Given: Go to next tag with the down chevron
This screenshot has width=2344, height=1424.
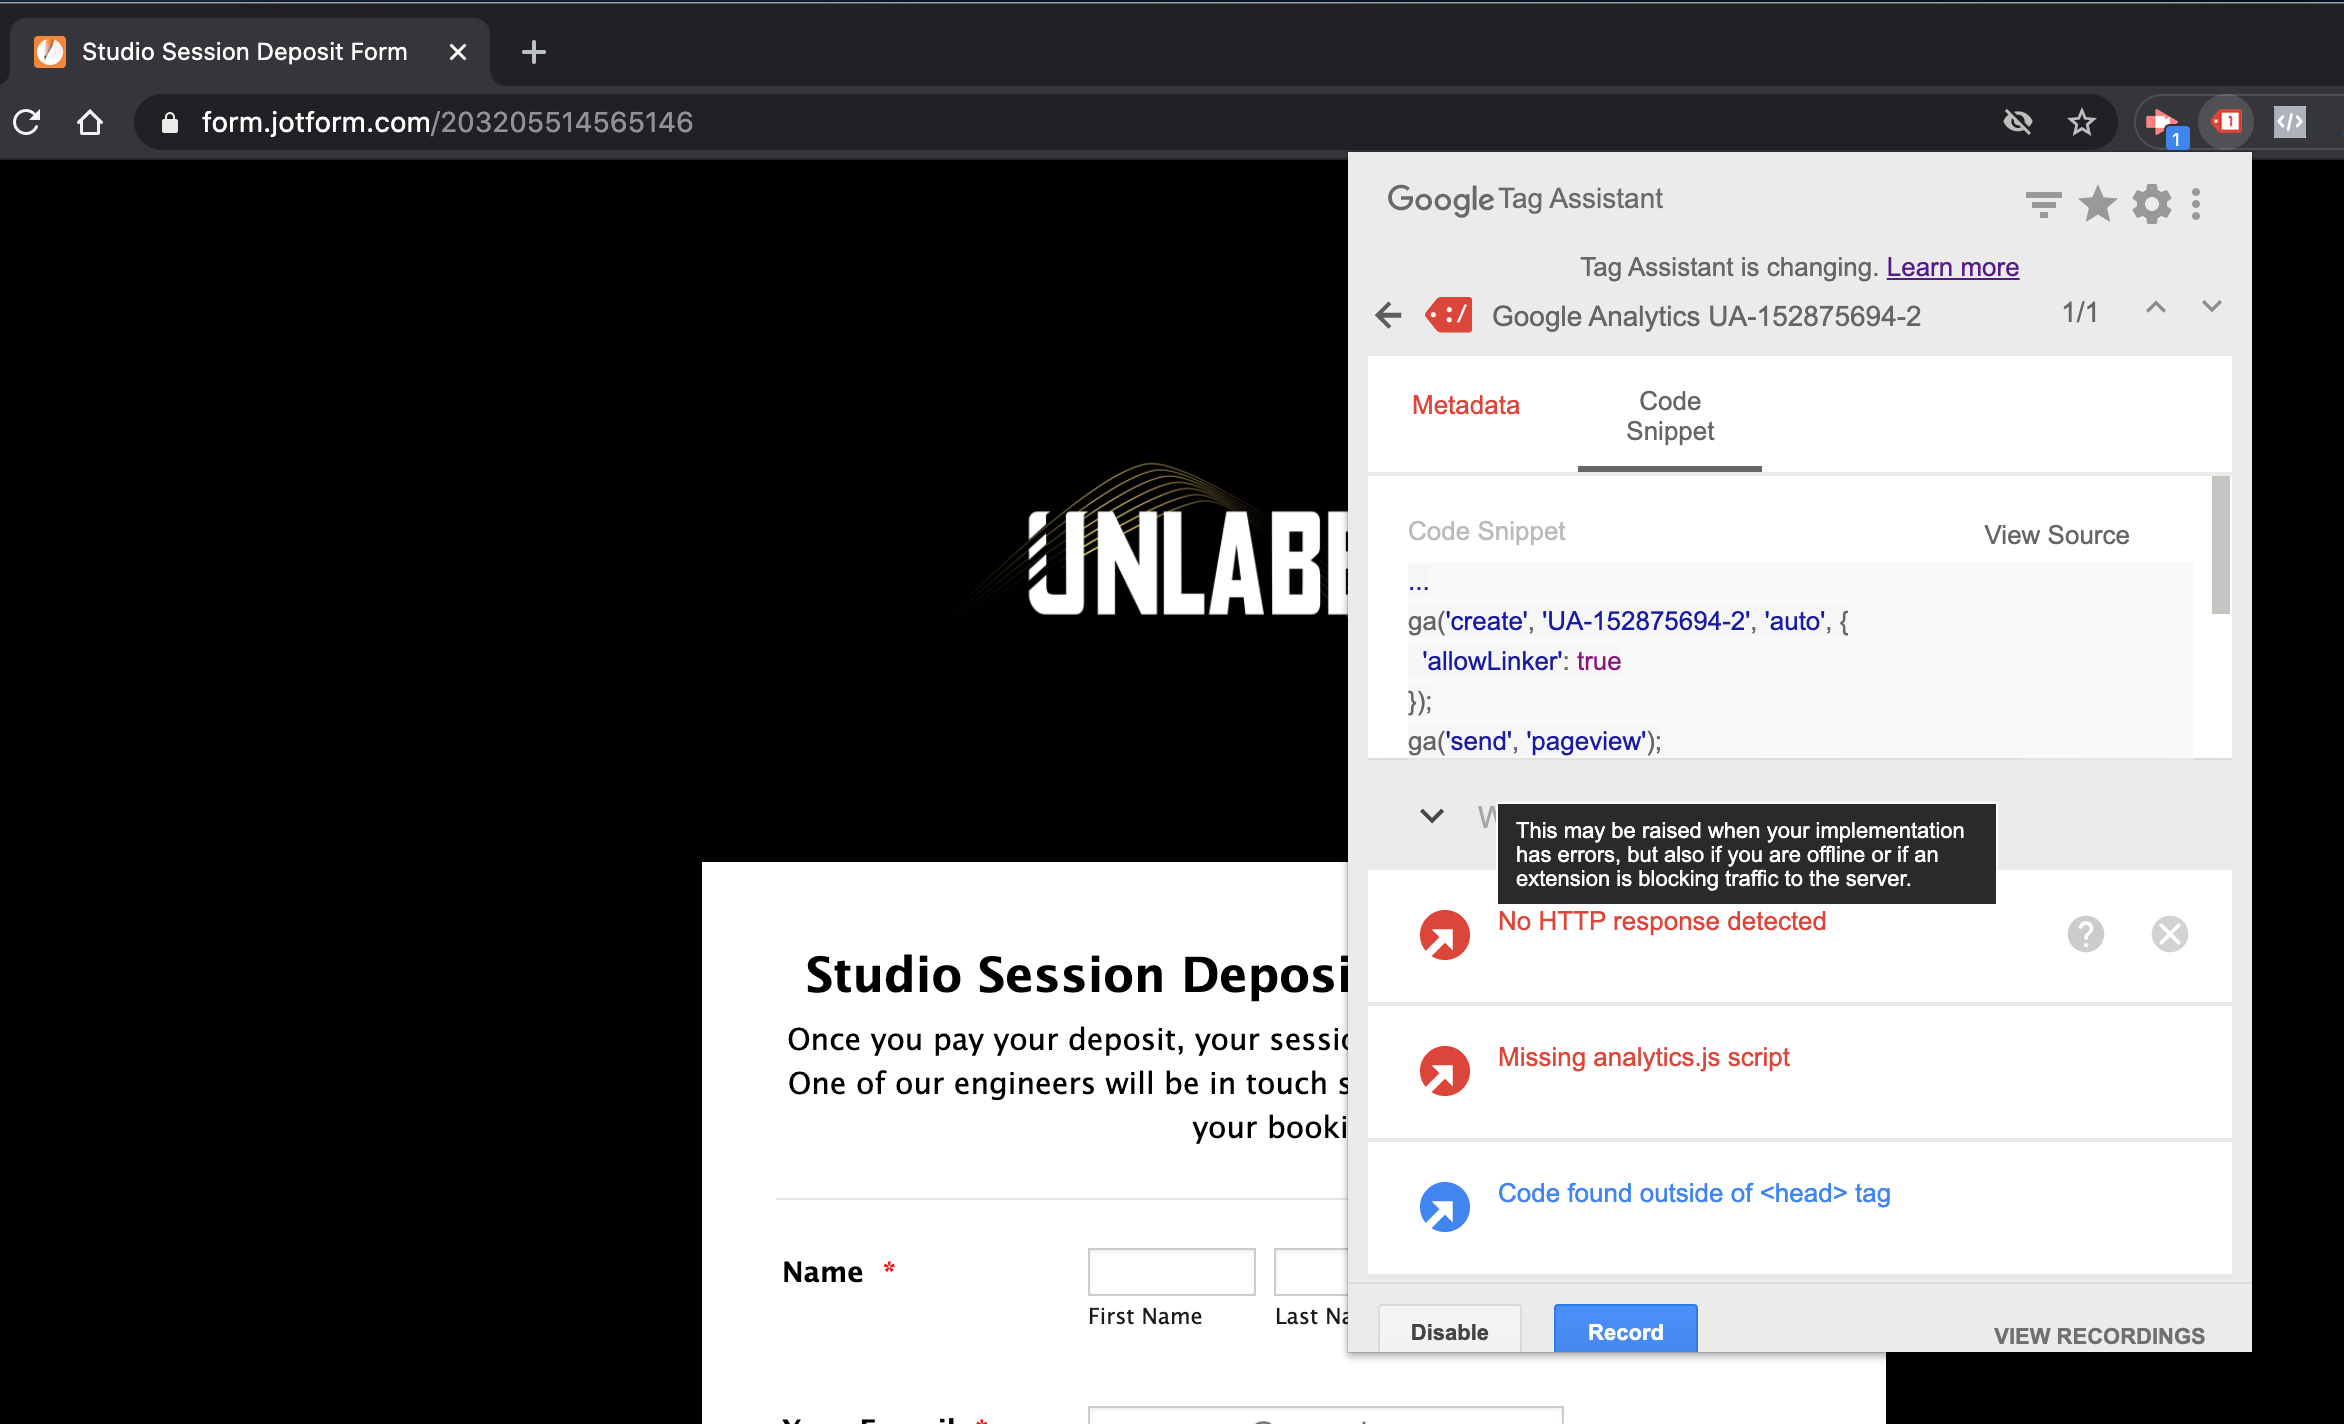Looking at the screenshot, I should (2211, 306).
